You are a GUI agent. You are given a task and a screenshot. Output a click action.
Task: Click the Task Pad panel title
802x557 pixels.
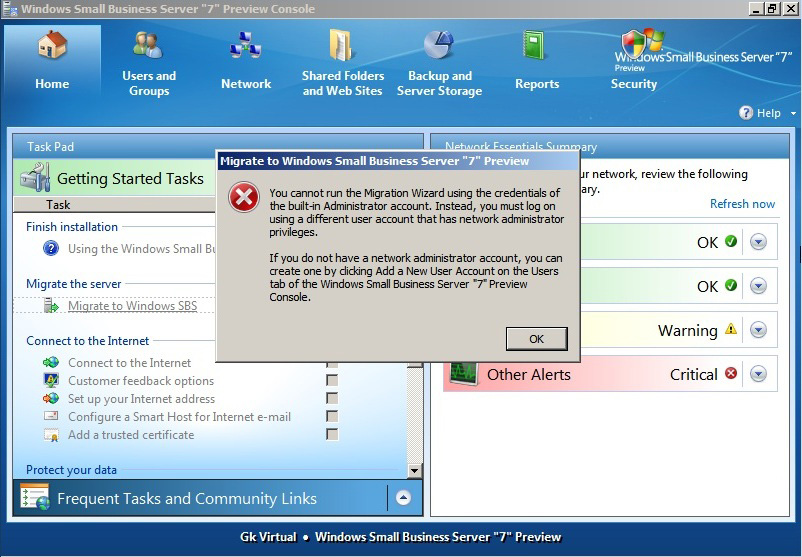click(50, 147)
